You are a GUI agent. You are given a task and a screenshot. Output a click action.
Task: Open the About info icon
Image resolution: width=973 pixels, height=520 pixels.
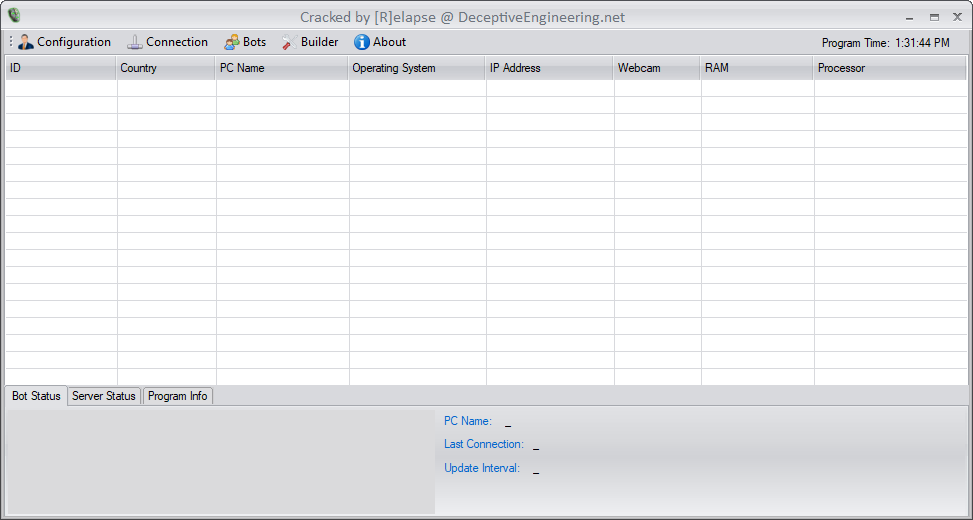click(x=362, y=42)
